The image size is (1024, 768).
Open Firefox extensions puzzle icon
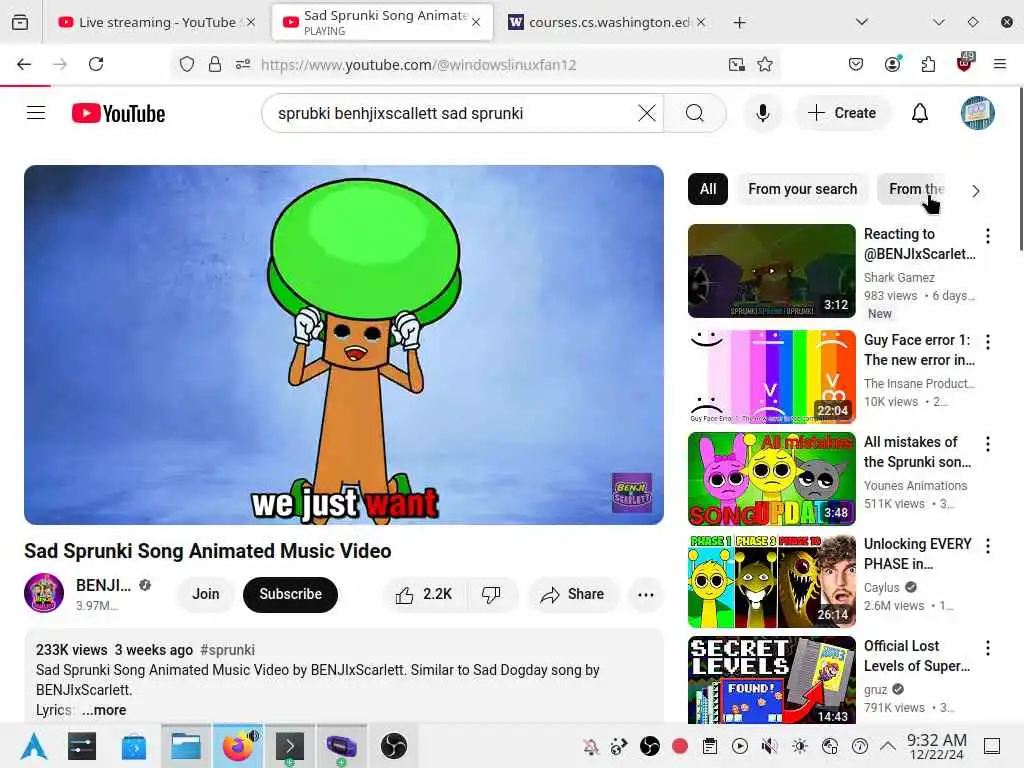[x=928, y=64]
